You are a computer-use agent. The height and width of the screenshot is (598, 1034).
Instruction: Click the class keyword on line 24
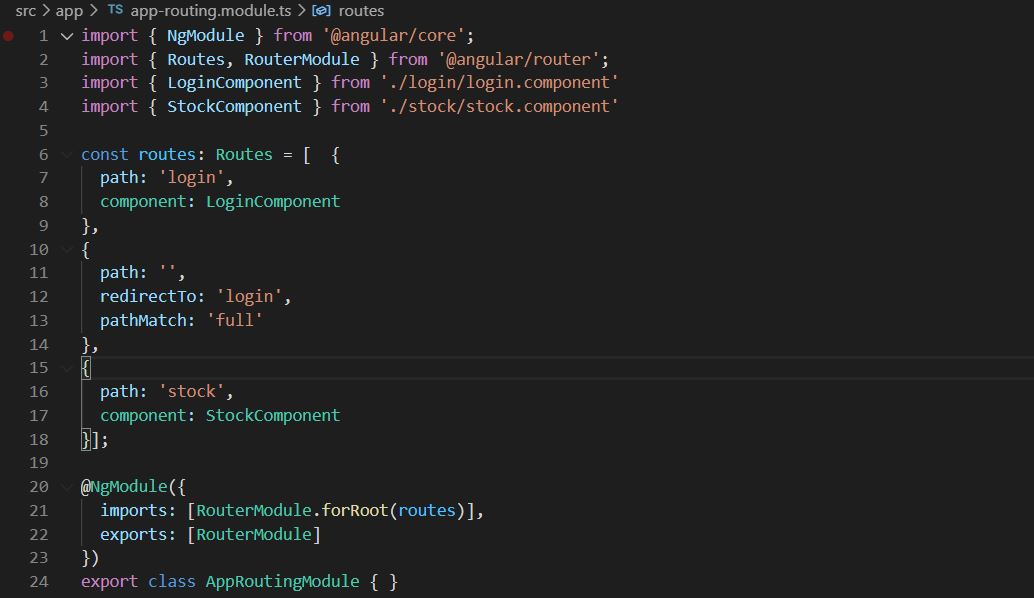coord(171,582)
